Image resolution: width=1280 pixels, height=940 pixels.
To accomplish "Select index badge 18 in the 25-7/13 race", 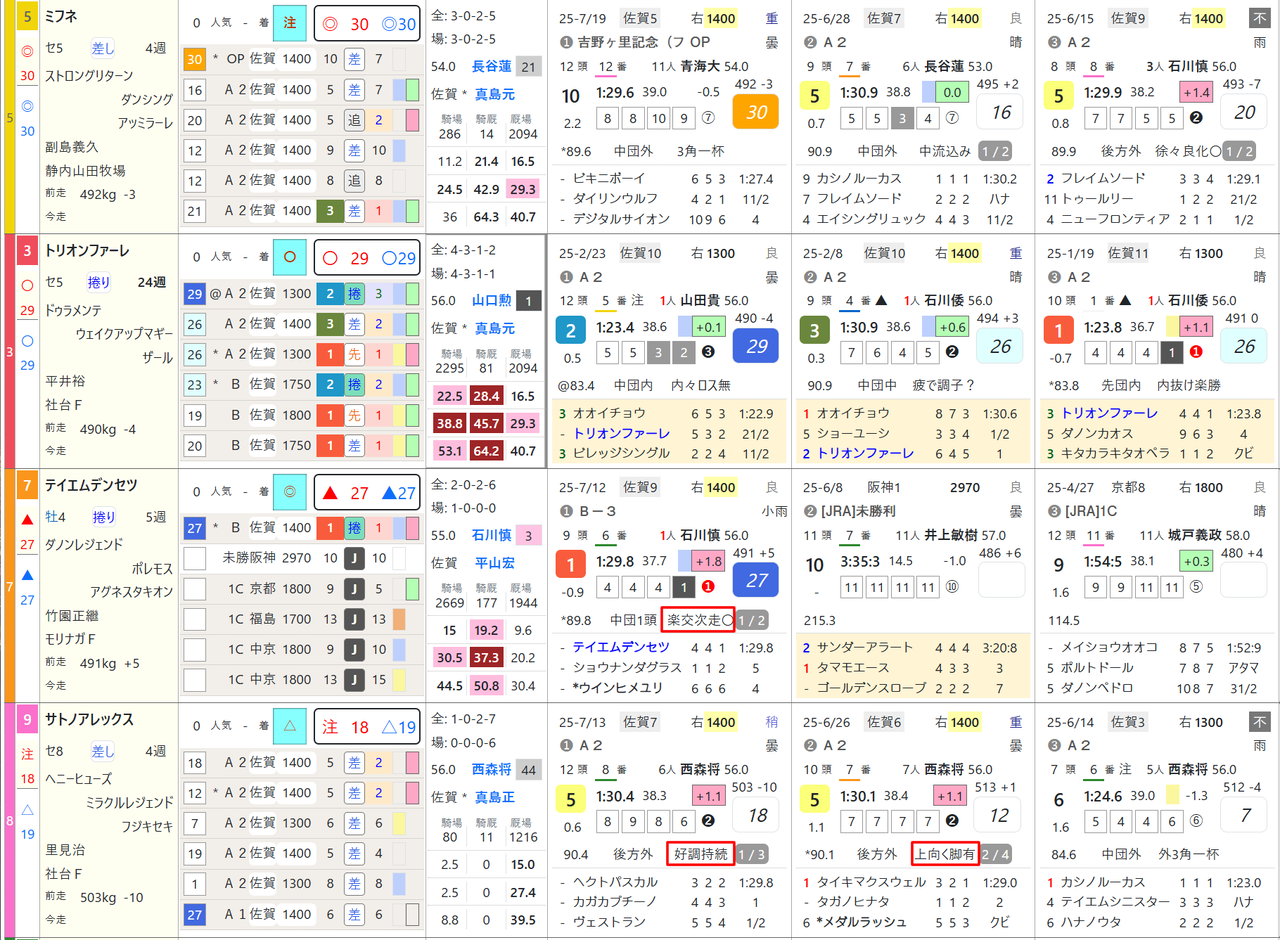I will [x=756, y=814].
